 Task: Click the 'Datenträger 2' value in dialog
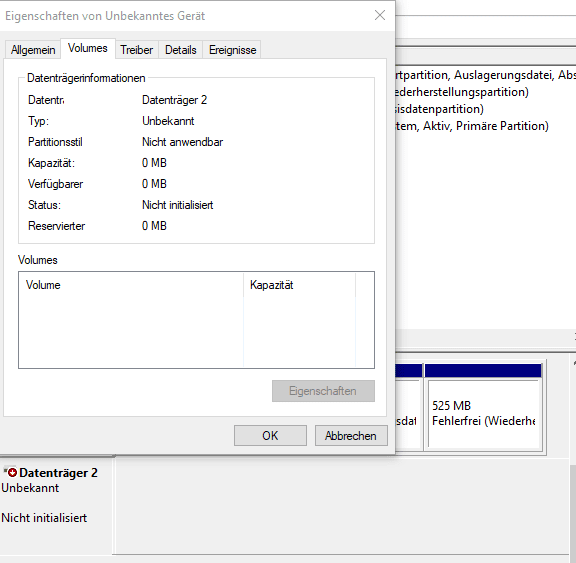[x=174, y=100]
